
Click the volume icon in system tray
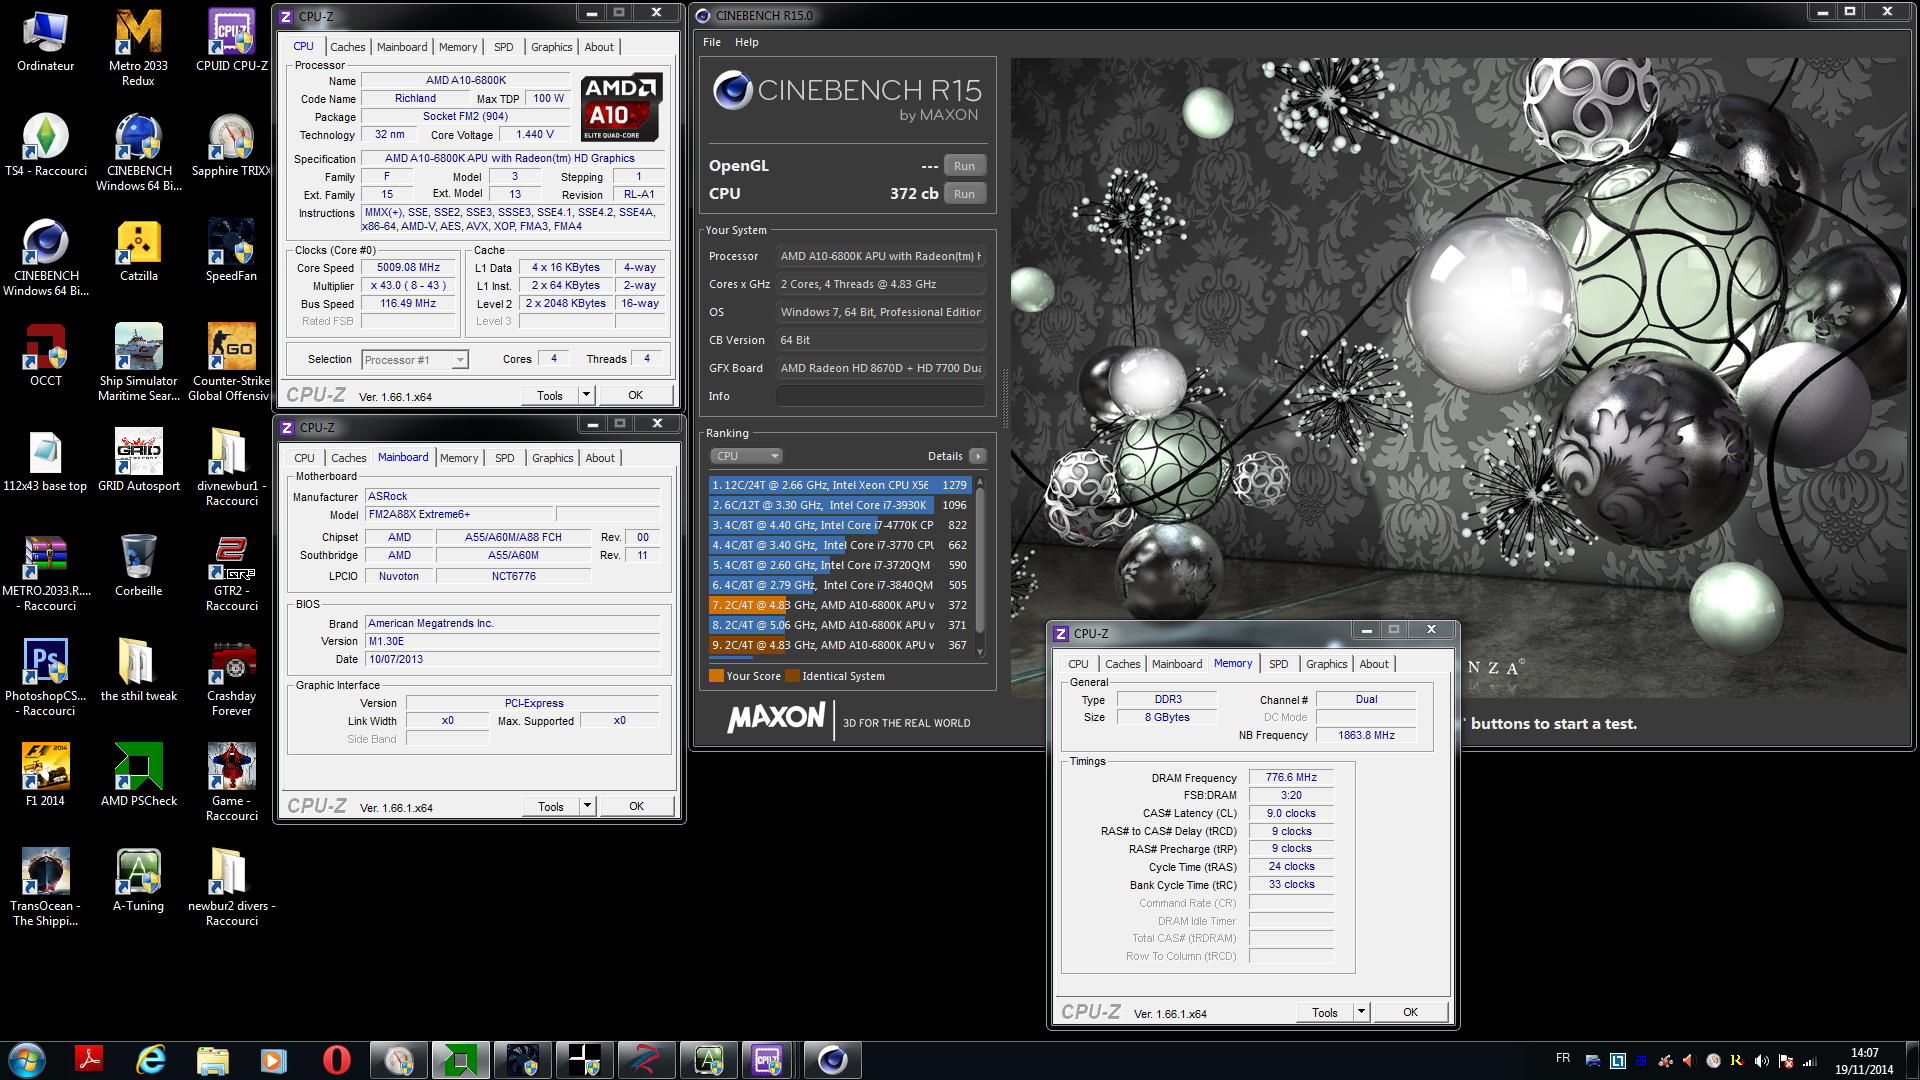coord(1762,1061)
